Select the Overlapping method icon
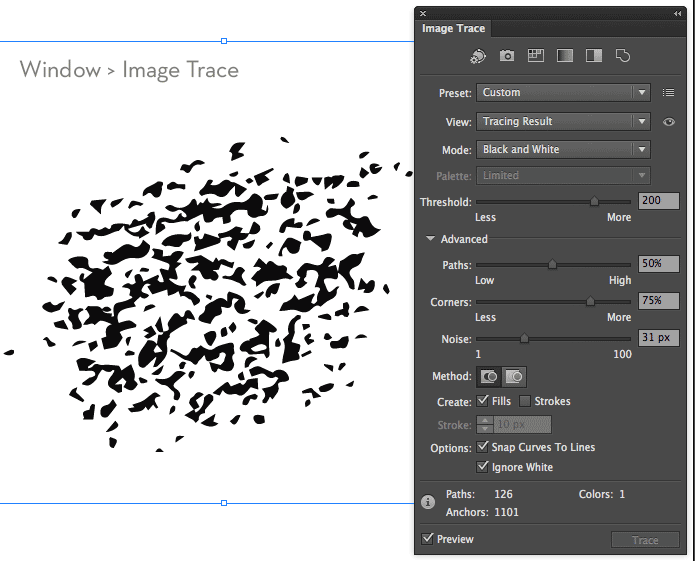Image resolution: width=695 pixels, height=561 pixels. point(515,377)
